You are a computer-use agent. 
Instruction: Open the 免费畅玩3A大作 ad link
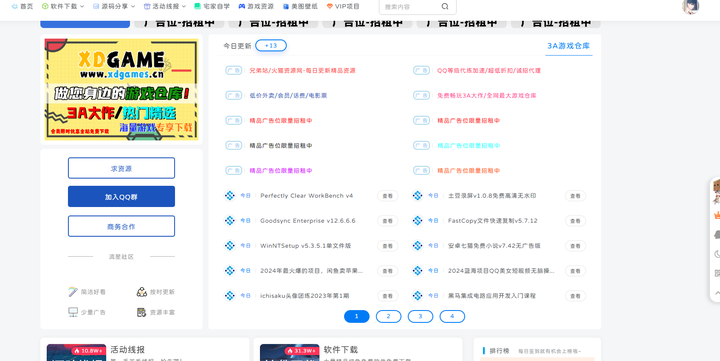coord(486,96)
